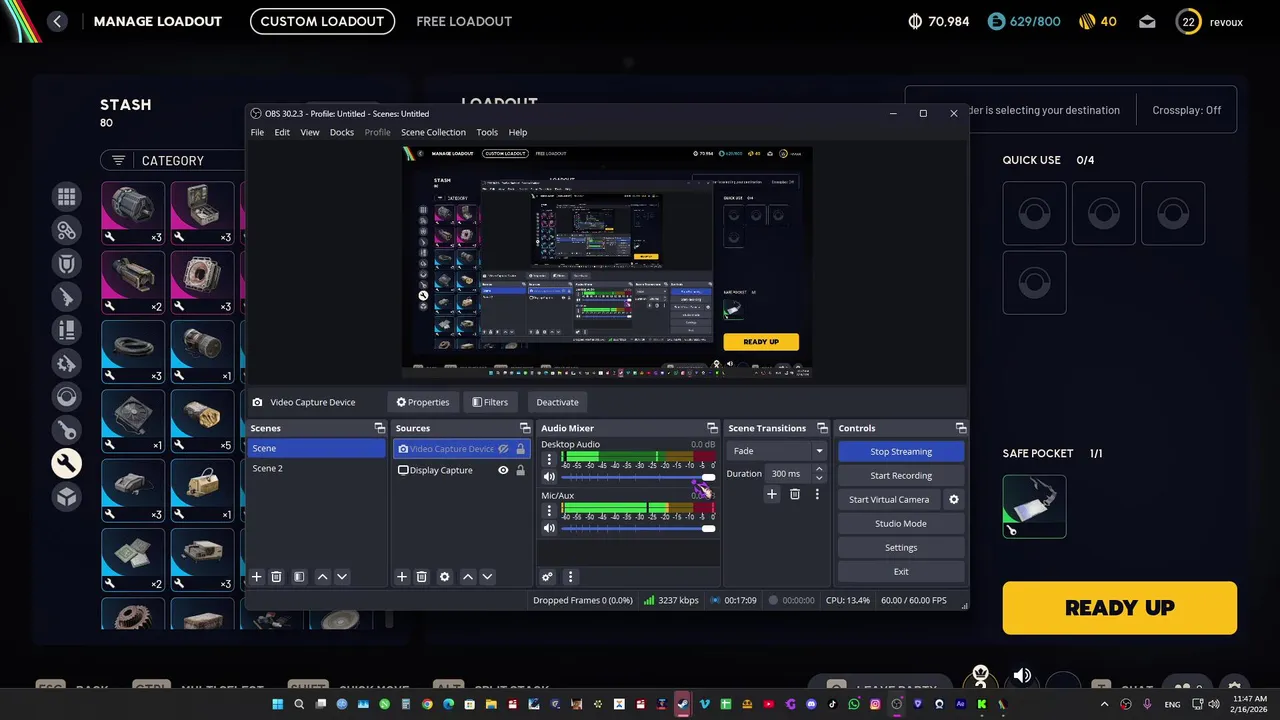Move source up arrow in the Sources panel
Image resolution: width=1280 pixels, height=720 pixels.
pos(467,577)
